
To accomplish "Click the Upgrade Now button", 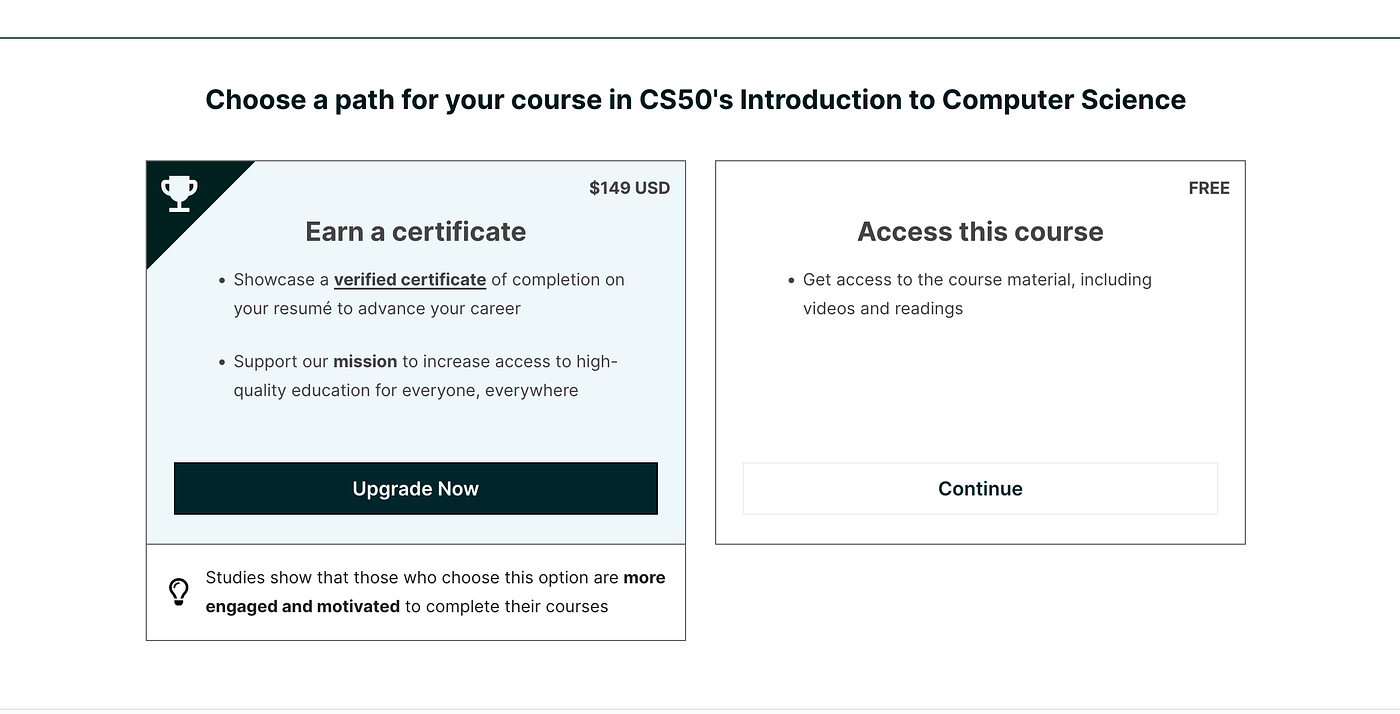I will pyautogui.click(x=415, y=488).
